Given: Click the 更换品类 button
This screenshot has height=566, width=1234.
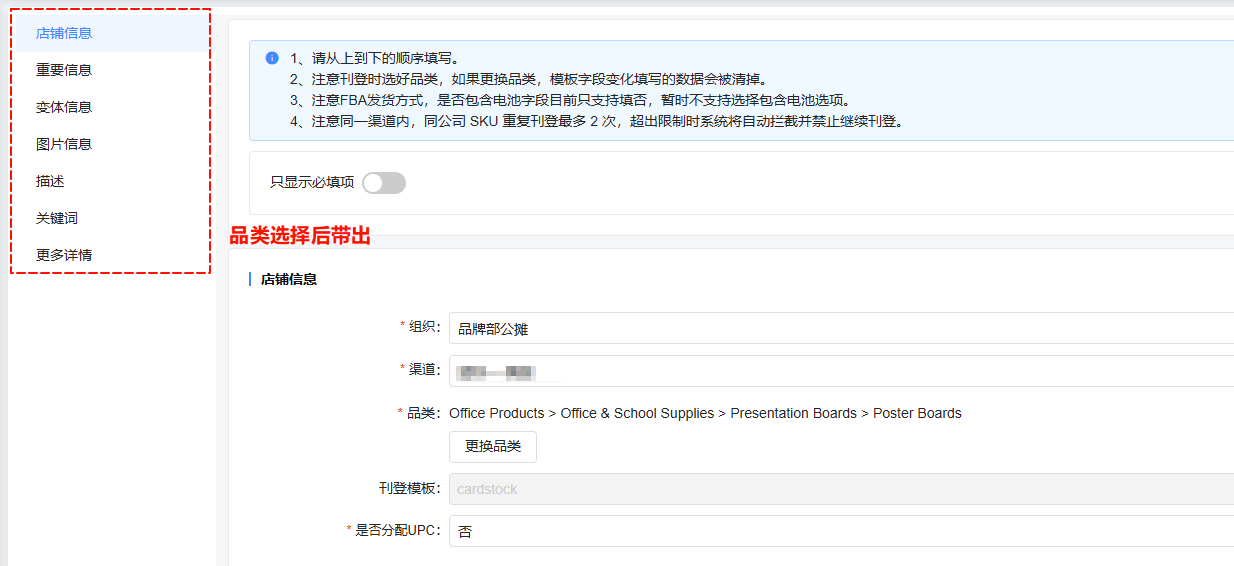Looking at the screenshot, I should 493,447.
